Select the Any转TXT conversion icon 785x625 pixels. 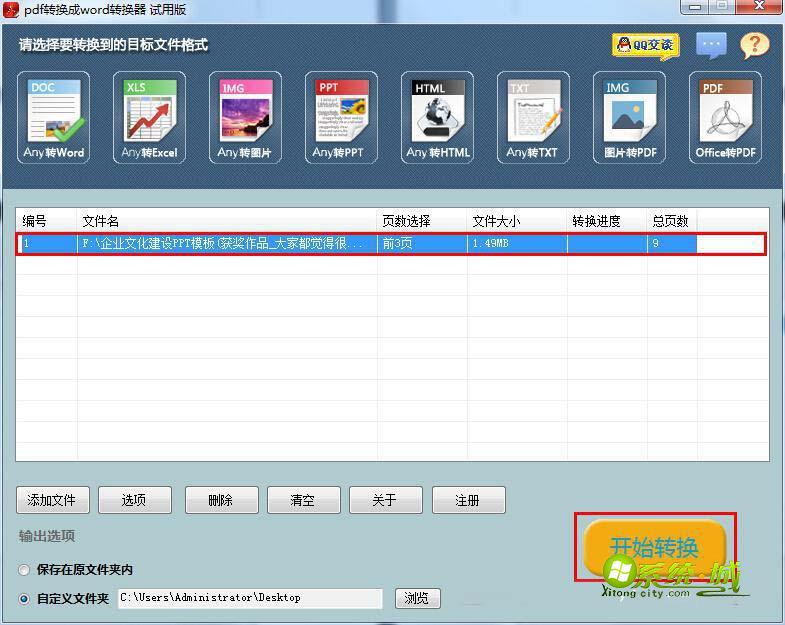(x=533, y=117)
